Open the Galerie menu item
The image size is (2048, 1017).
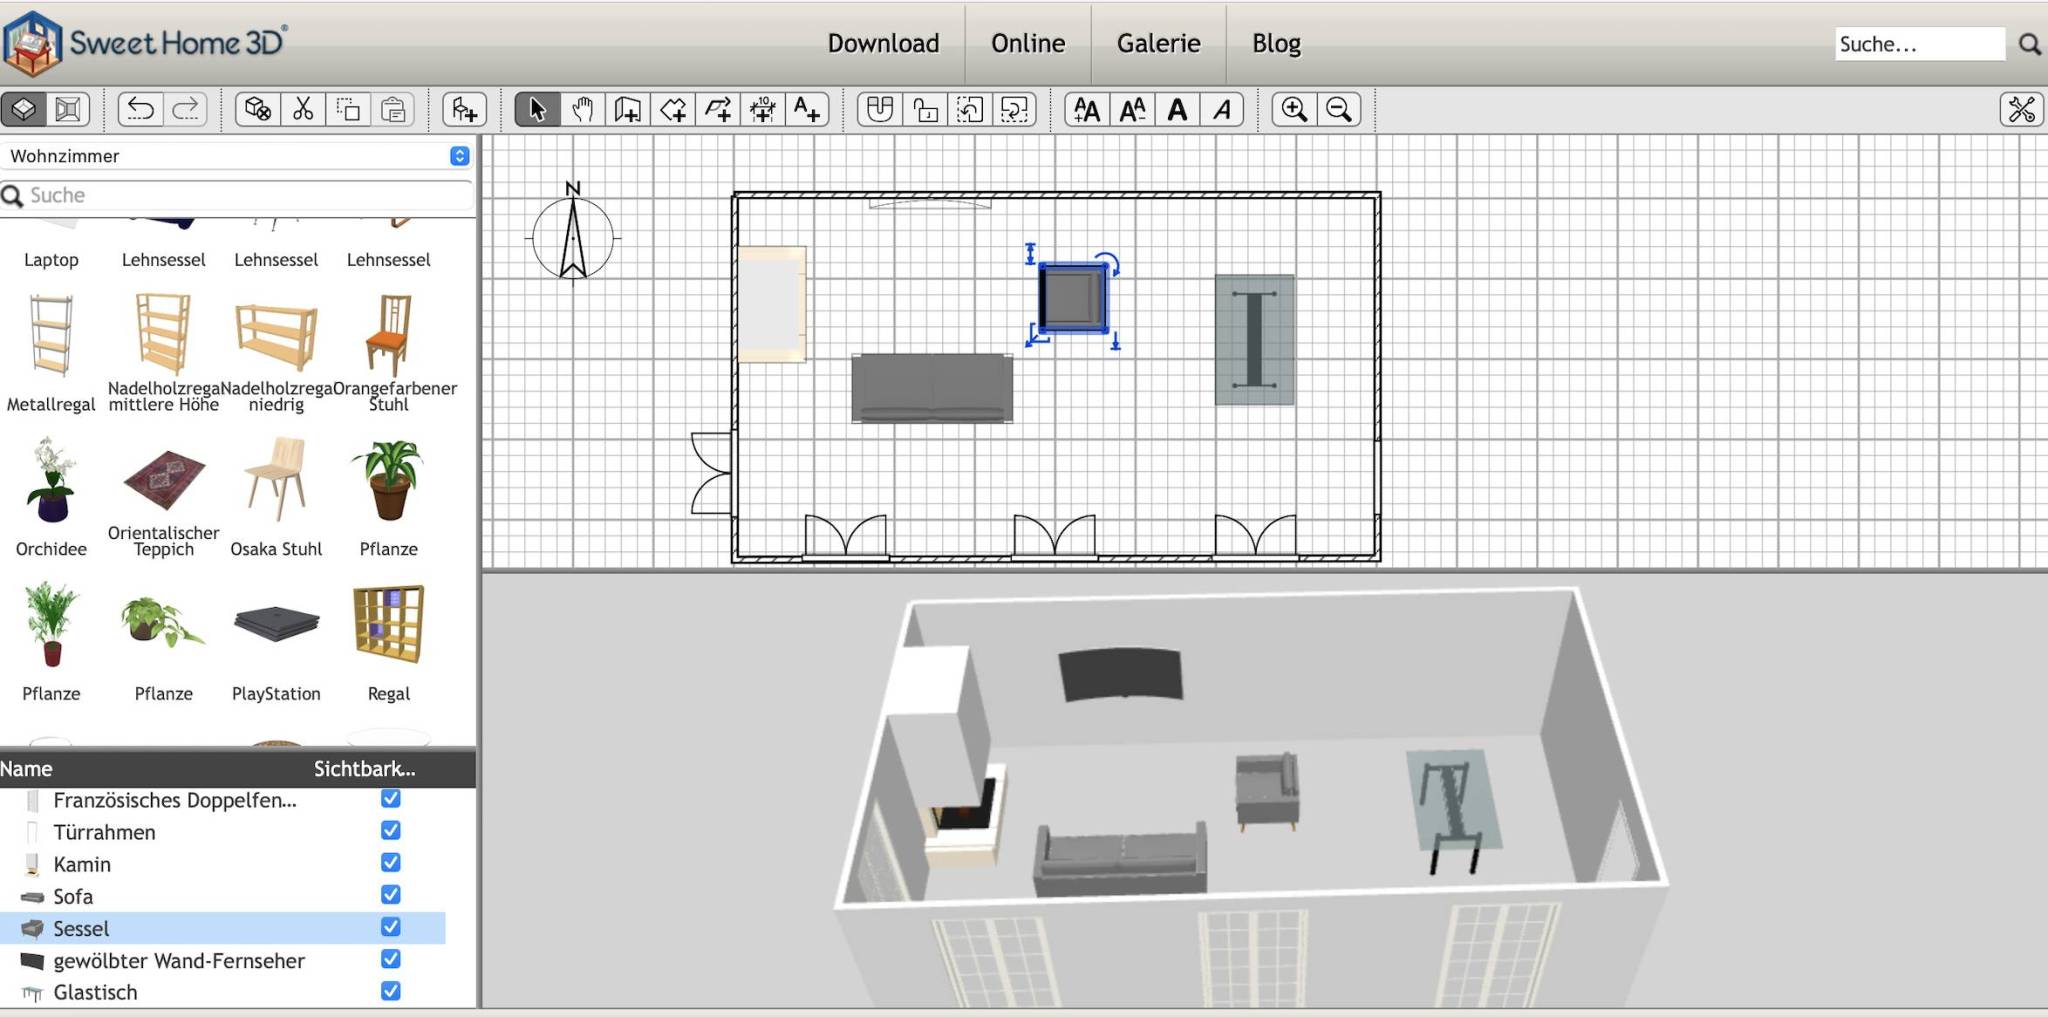tap(1158, 43)
